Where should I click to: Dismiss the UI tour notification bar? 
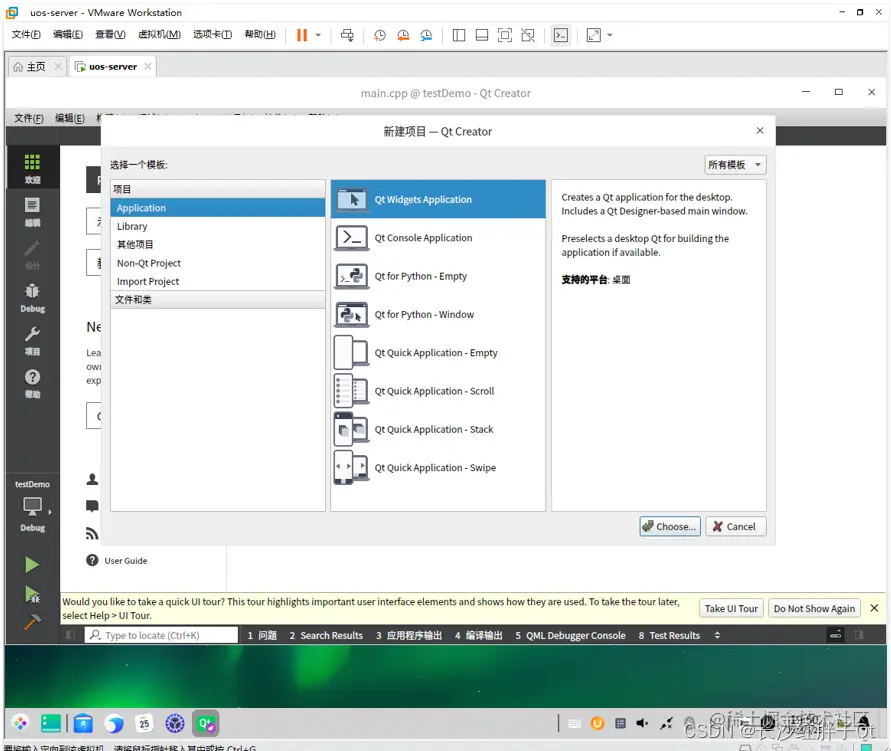(874, 608)
